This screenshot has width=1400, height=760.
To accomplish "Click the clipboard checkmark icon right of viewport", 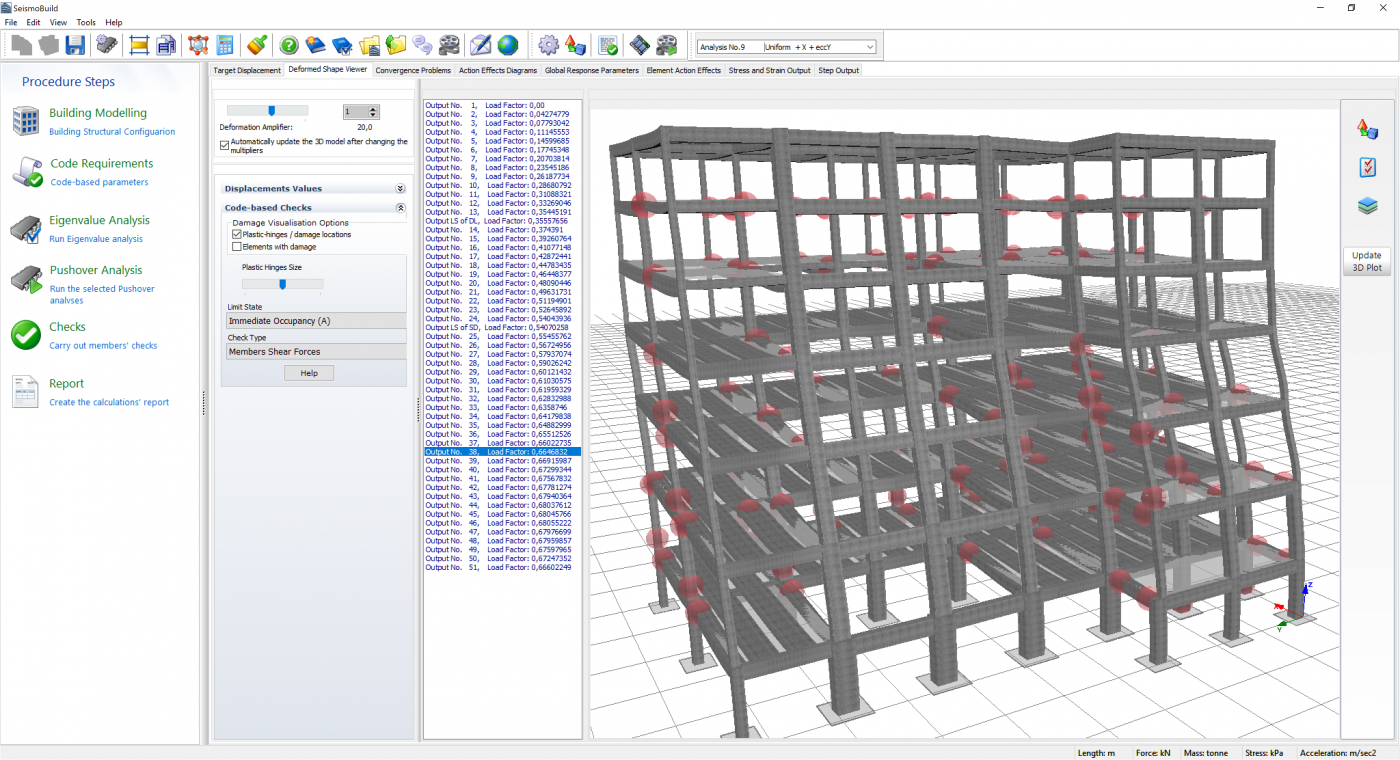I will 1367,167.
